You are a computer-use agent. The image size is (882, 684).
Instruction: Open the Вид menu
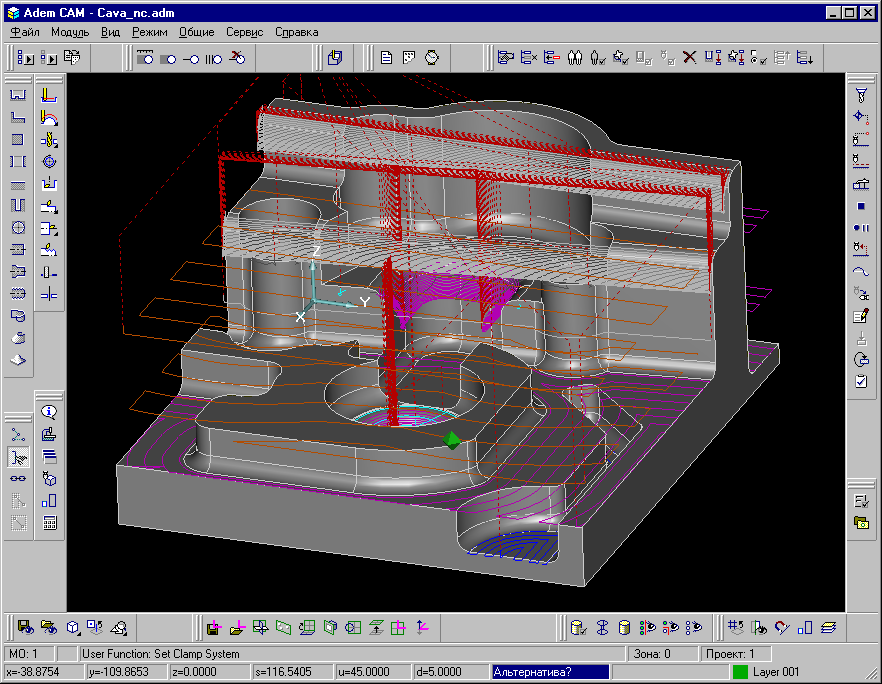[x=110, y=32]
